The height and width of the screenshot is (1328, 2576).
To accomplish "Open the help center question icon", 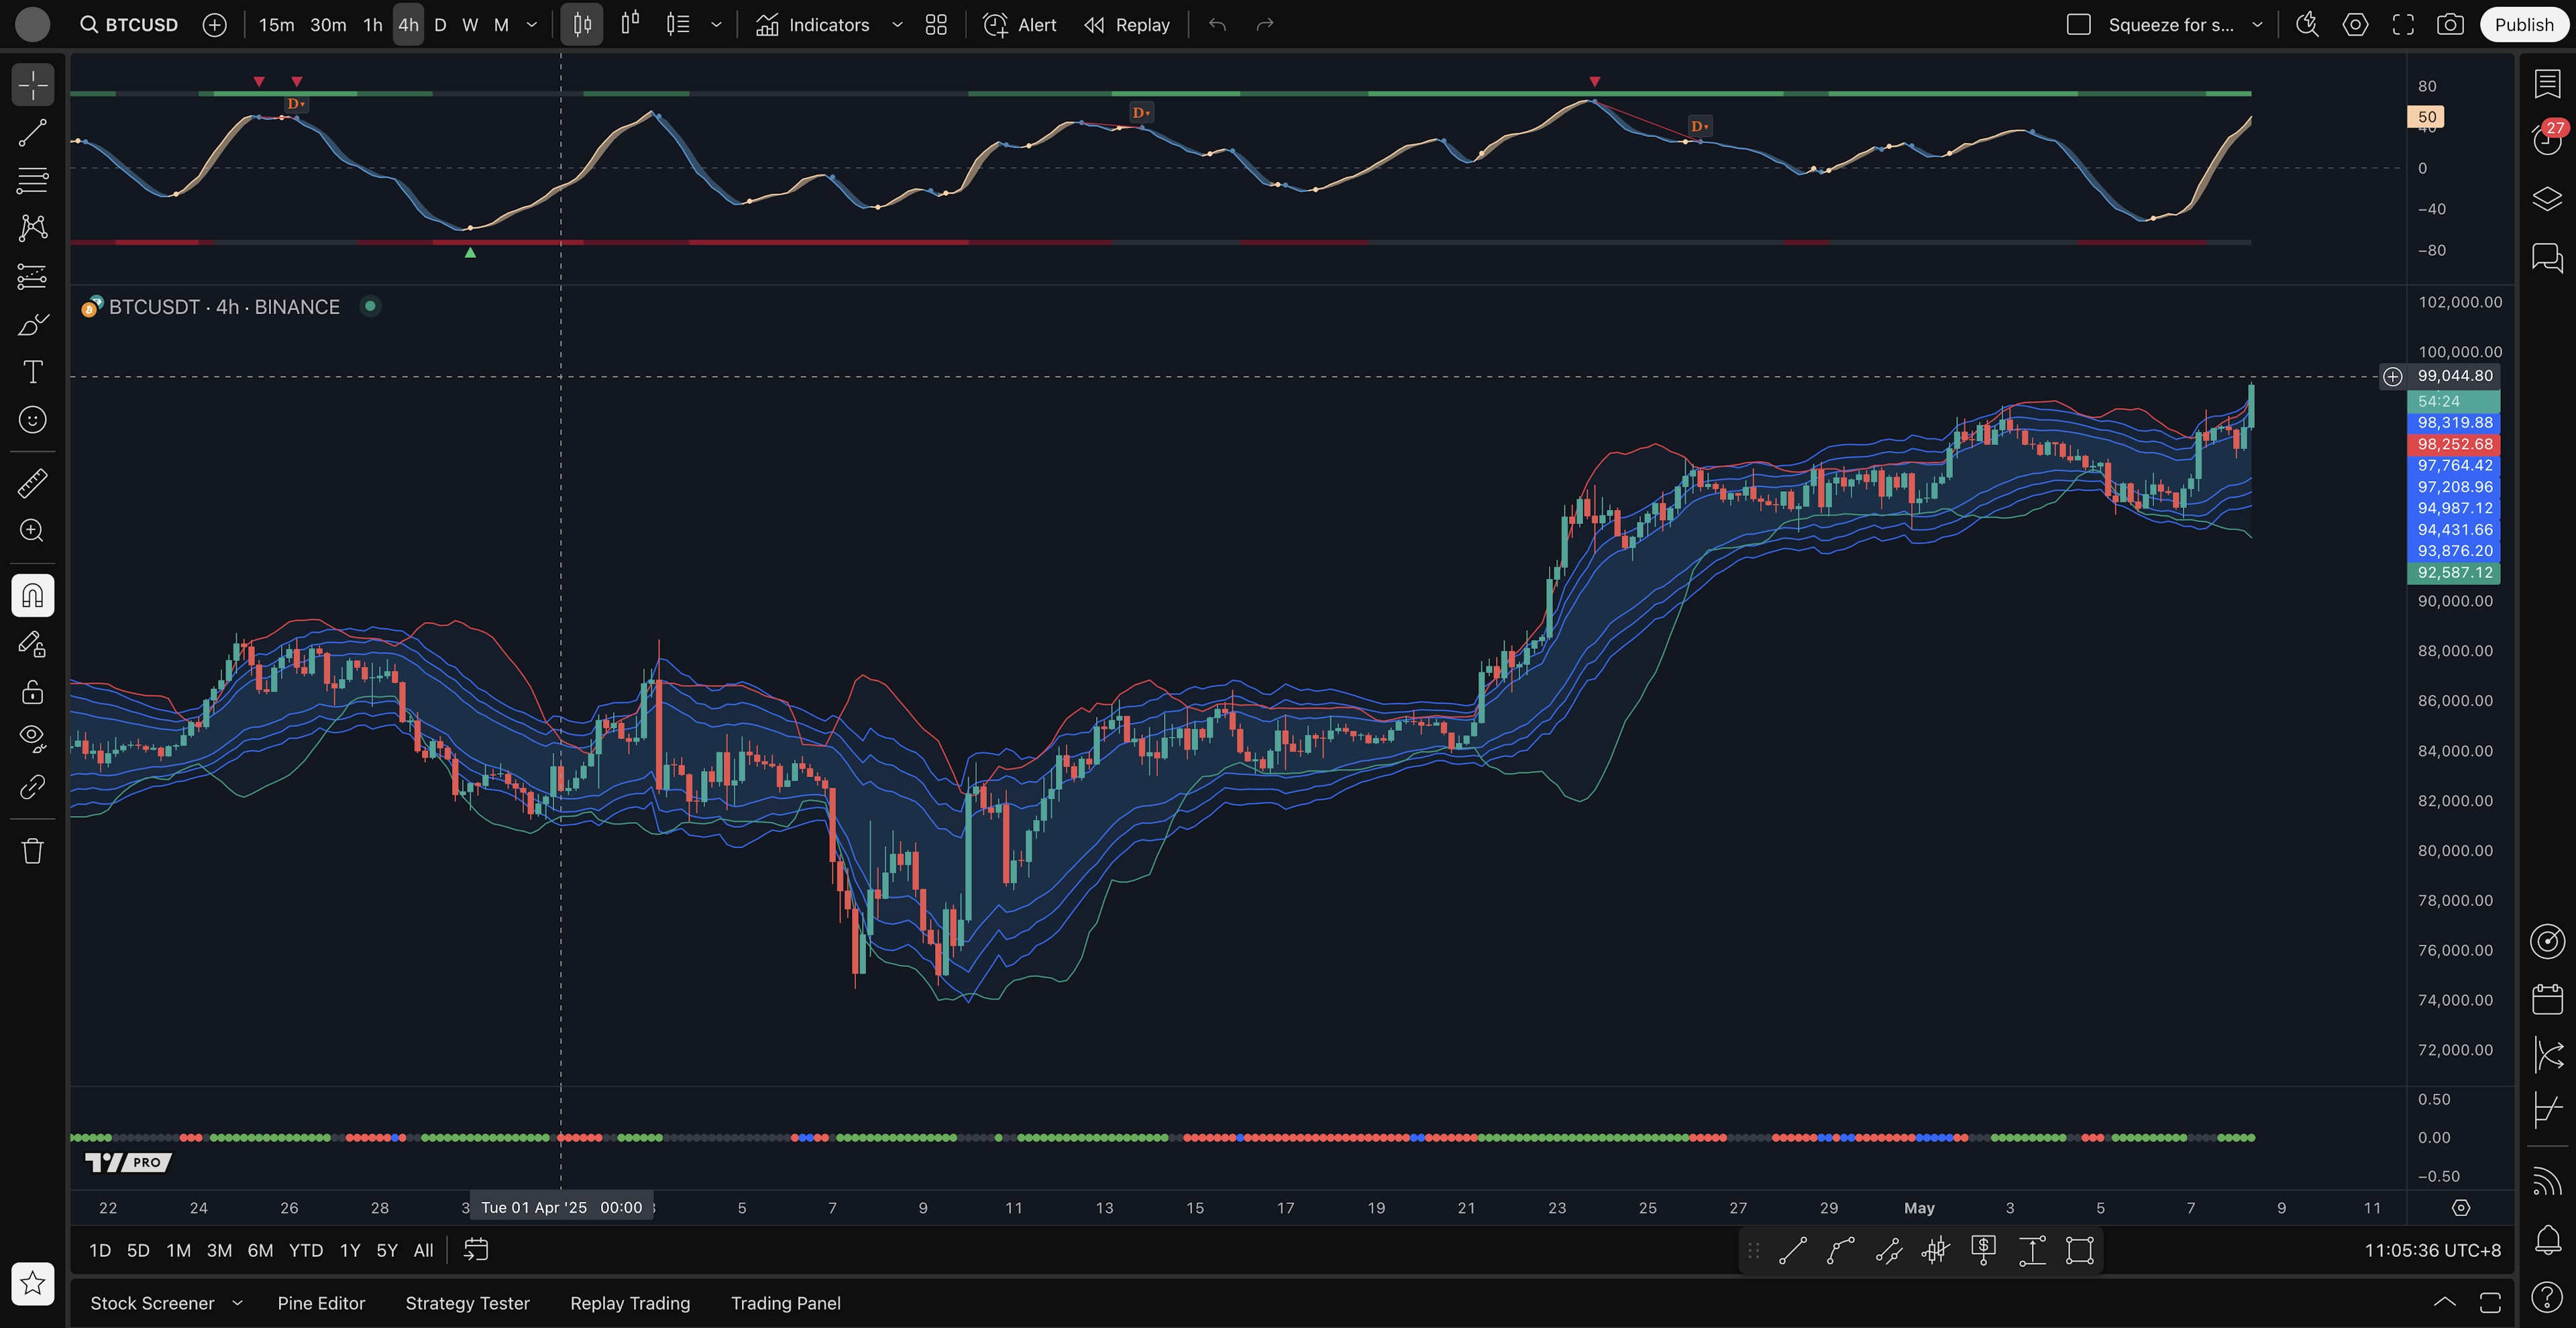I will pos(2547,1298).
